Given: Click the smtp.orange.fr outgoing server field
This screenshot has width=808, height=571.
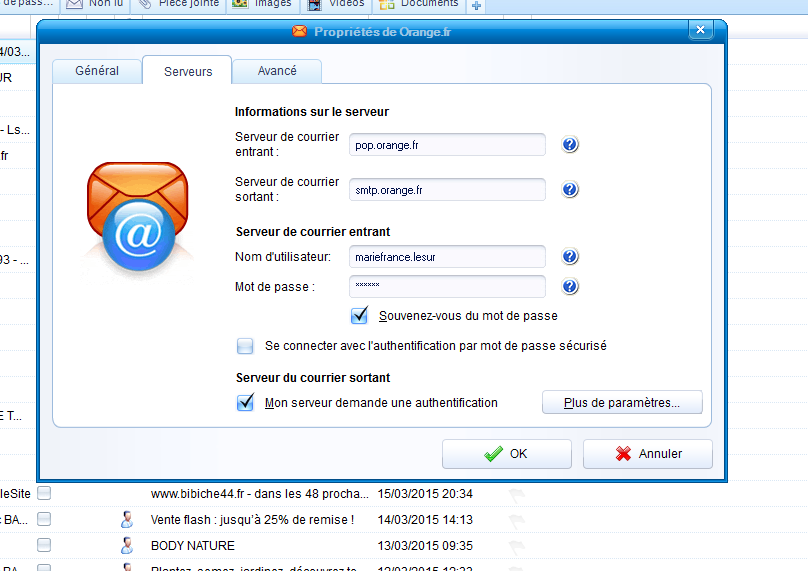Looking at the screenshot, I should [447, 190].
